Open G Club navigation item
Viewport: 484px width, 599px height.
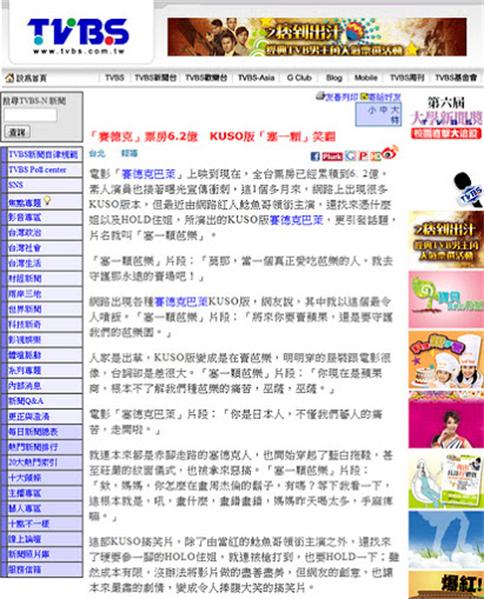point(299,78)
